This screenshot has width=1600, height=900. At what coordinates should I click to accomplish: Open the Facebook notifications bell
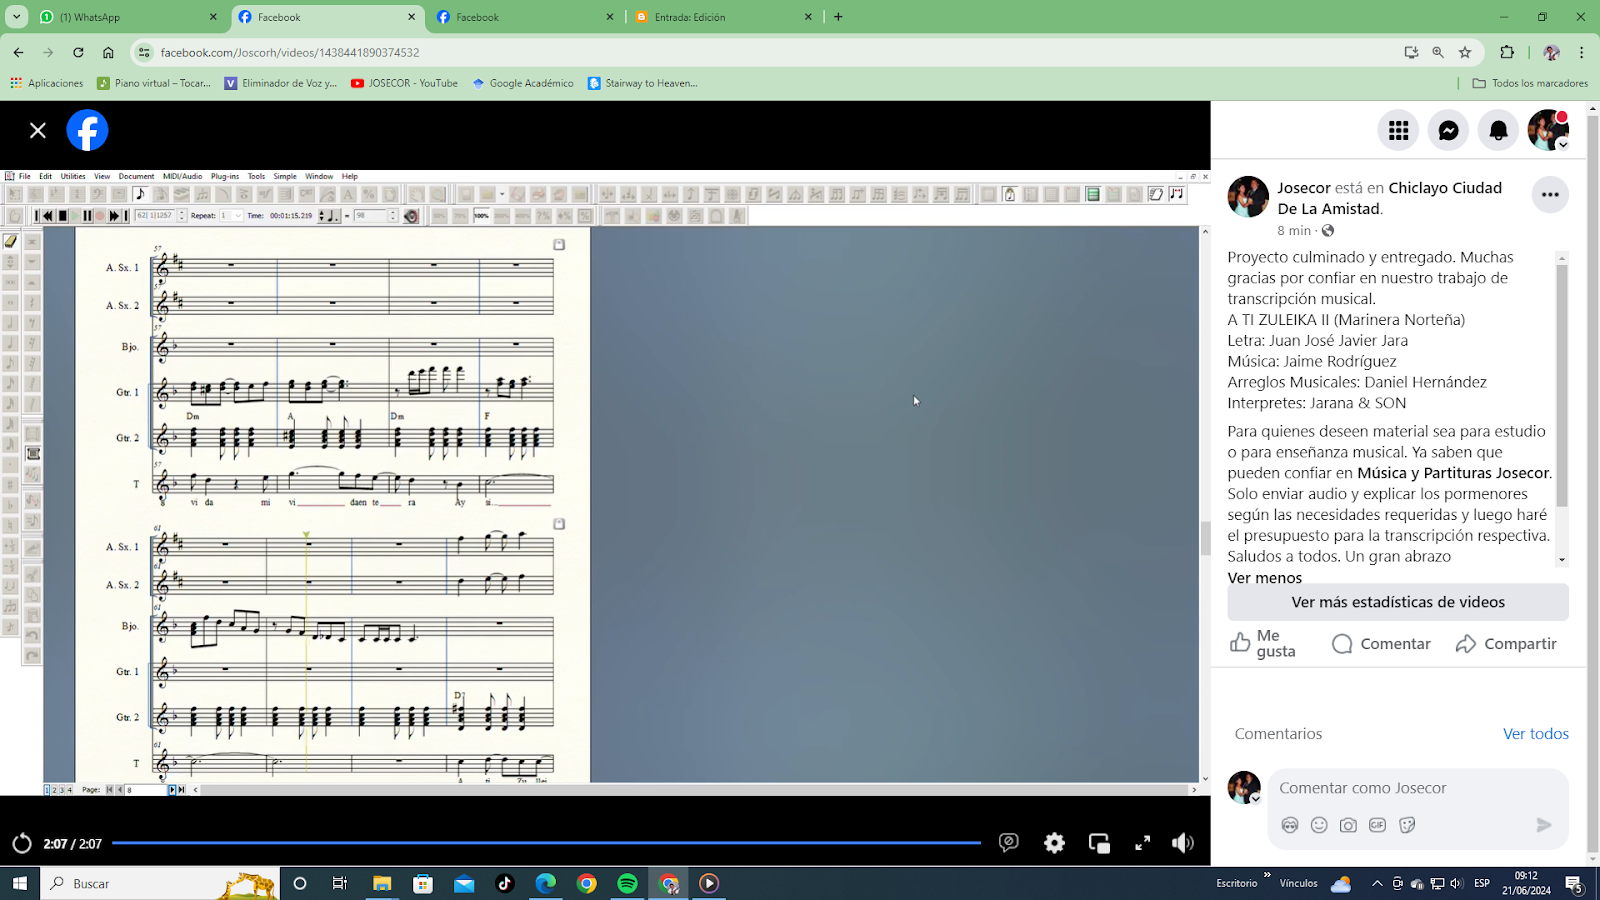pyautogui.click(x=1498, y=130)
